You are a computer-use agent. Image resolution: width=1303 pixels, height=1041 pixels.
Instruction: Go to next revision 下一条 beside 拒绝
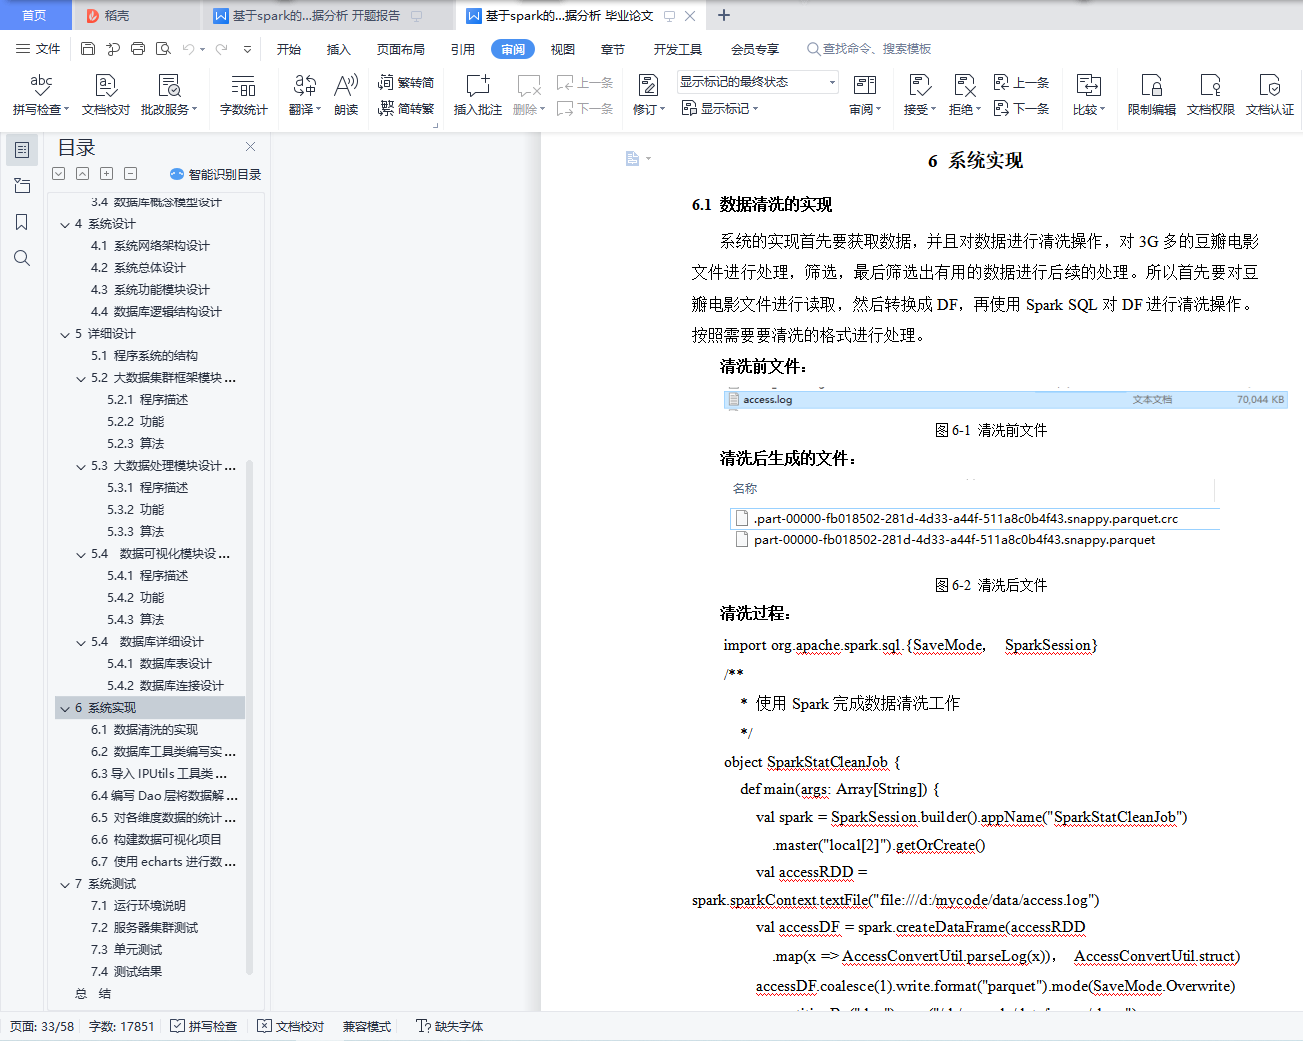(1021, 108)
